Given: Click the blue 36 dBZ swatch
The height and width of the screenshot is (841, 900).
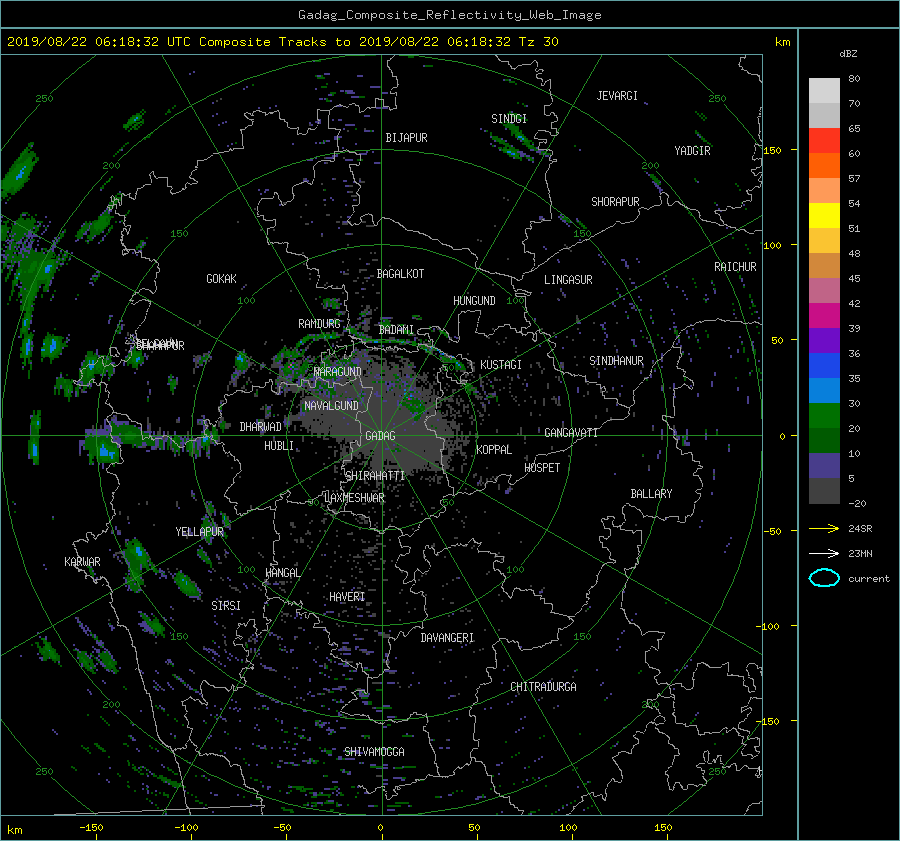Looking at the screenshot, I should (x=824, y=366).
